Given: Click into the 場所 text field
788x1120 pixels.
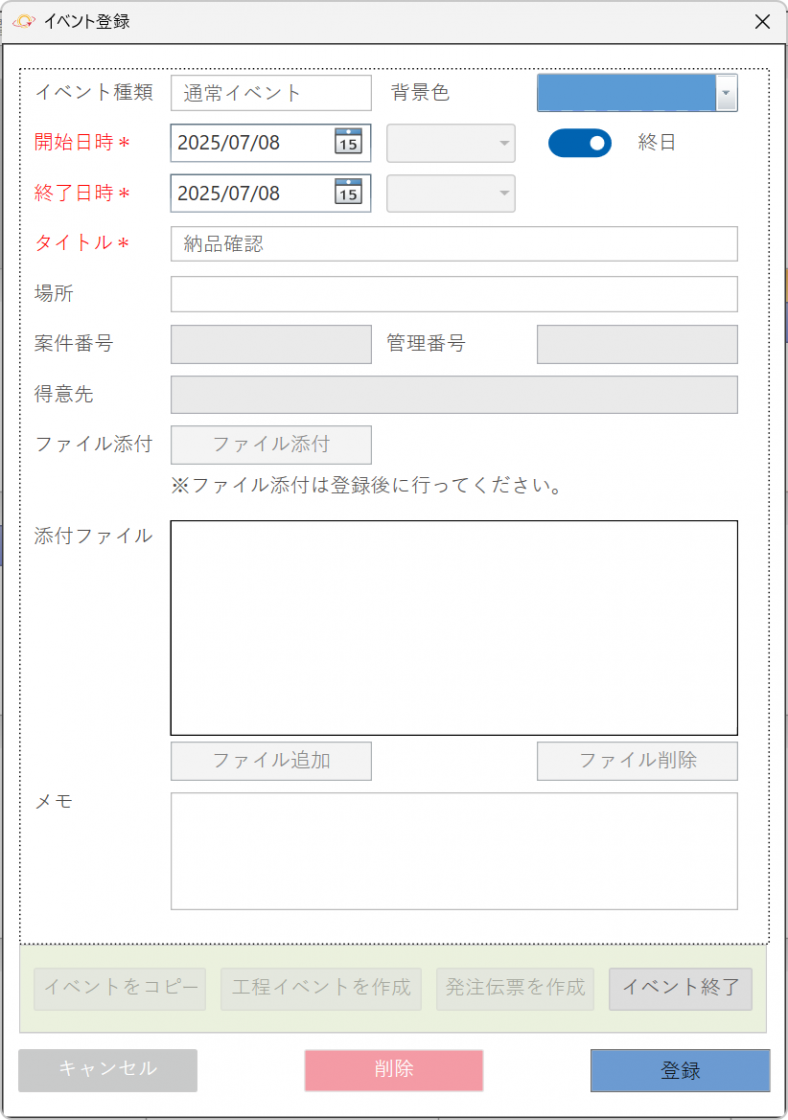Looking at the screenshot, I should coord(454,294).
